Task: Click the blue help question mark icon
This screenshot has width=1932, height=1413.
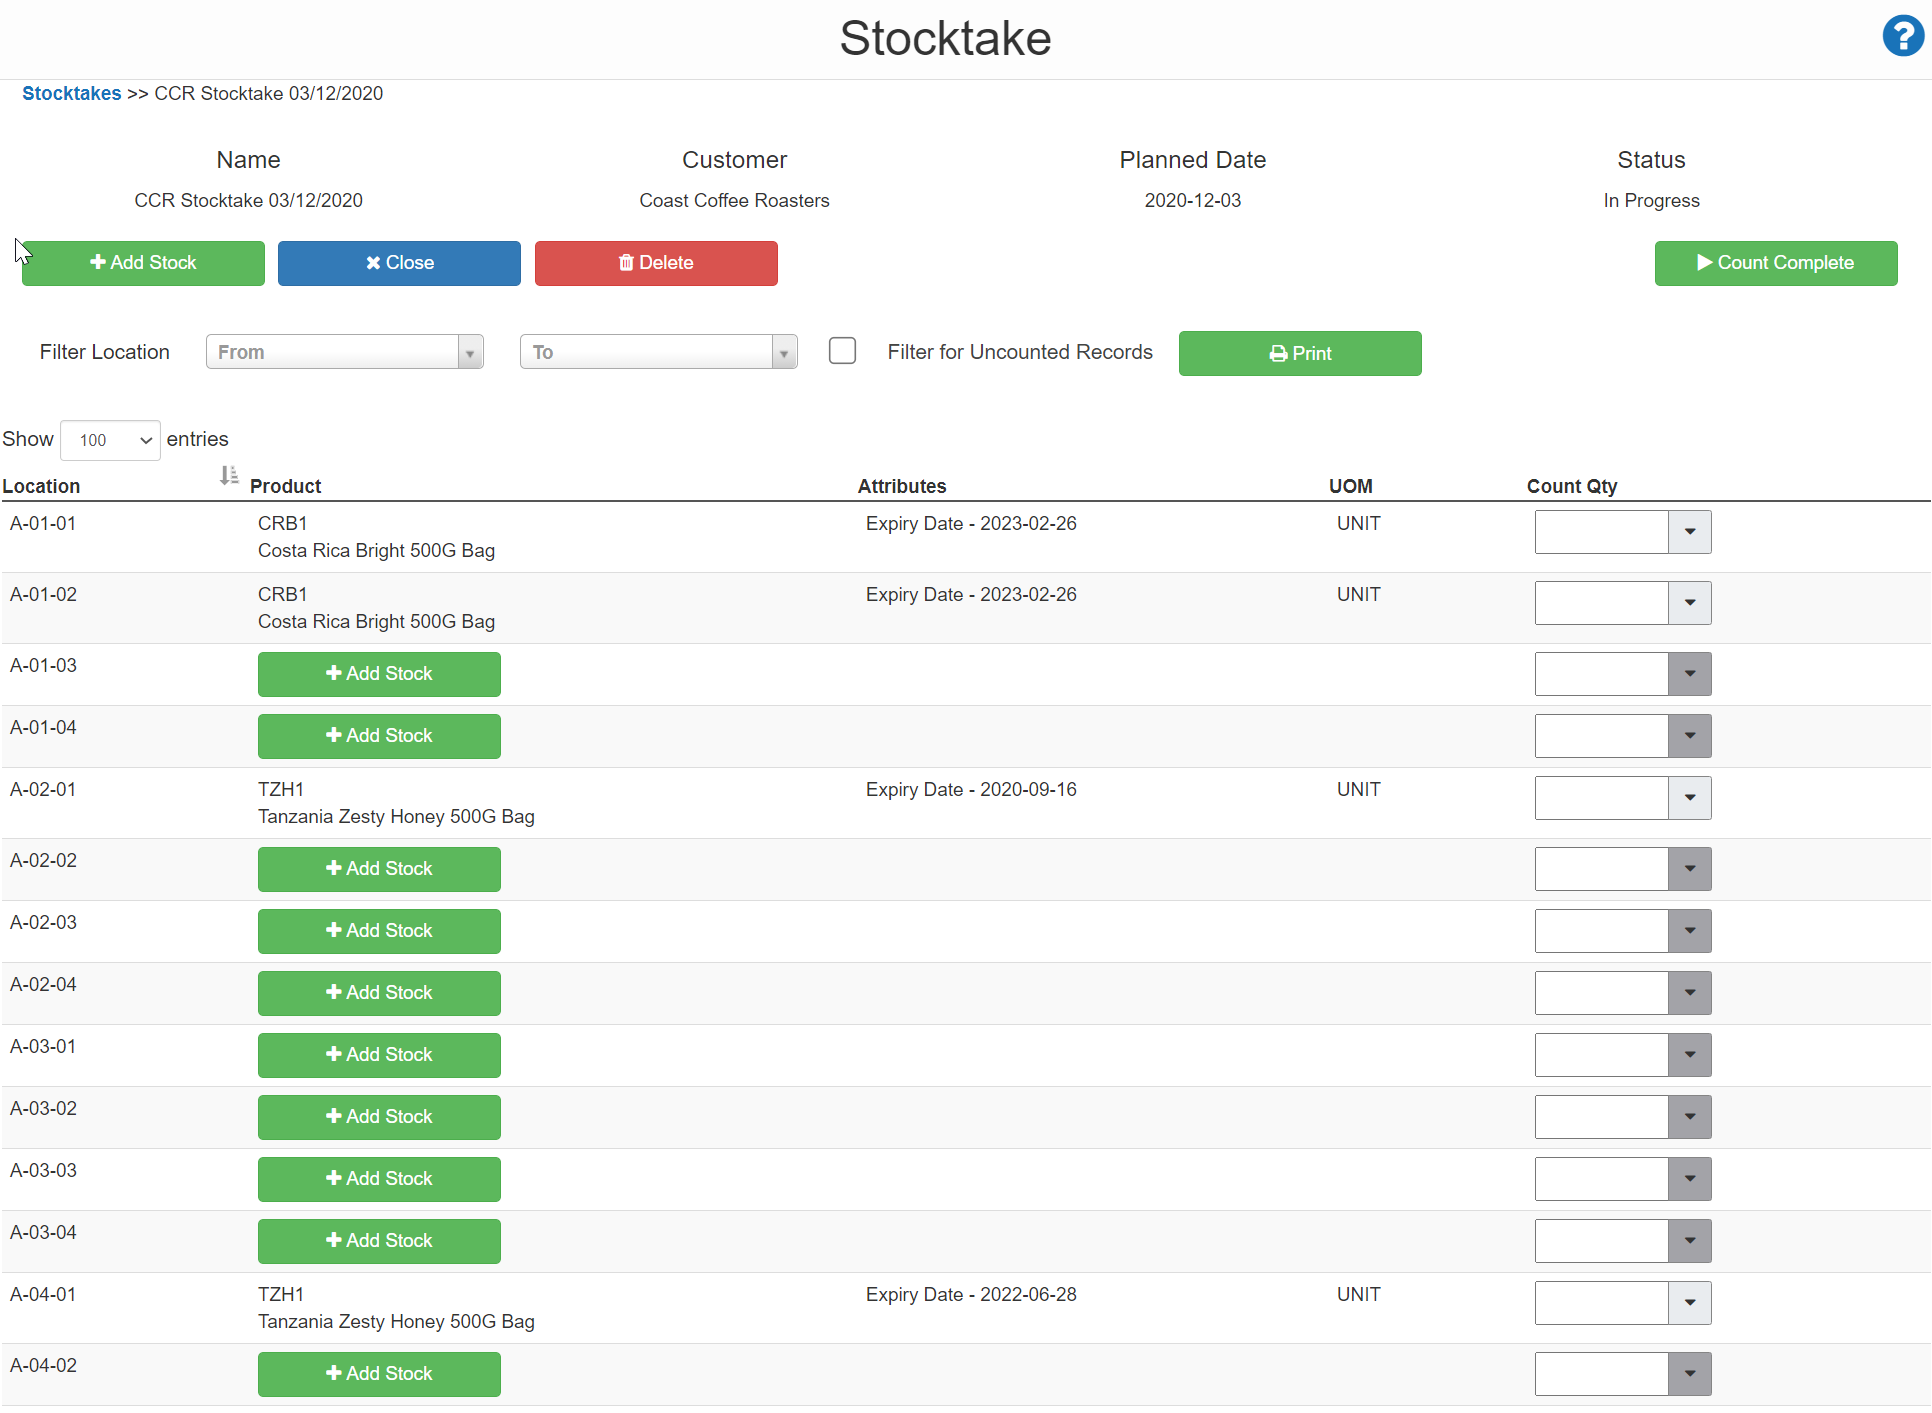Action: pos(1902,37)
